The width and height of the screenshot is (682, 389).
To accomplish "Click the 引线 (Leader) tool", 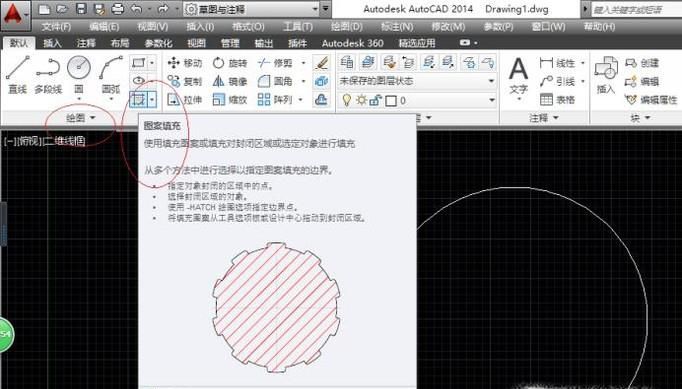I will (558, 81).
